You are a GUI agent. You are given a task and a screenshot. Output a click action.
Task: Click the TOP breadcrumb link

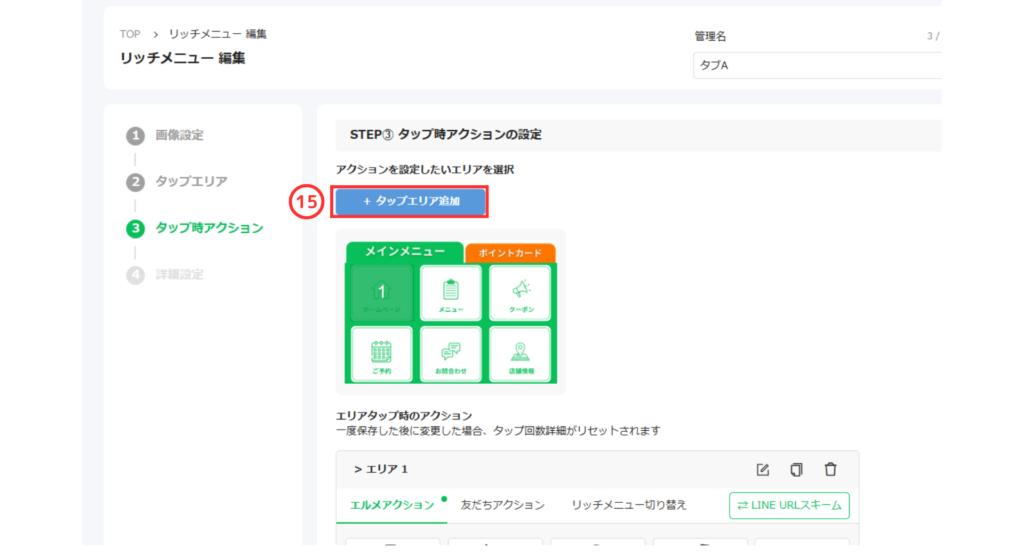coord(130,34)
